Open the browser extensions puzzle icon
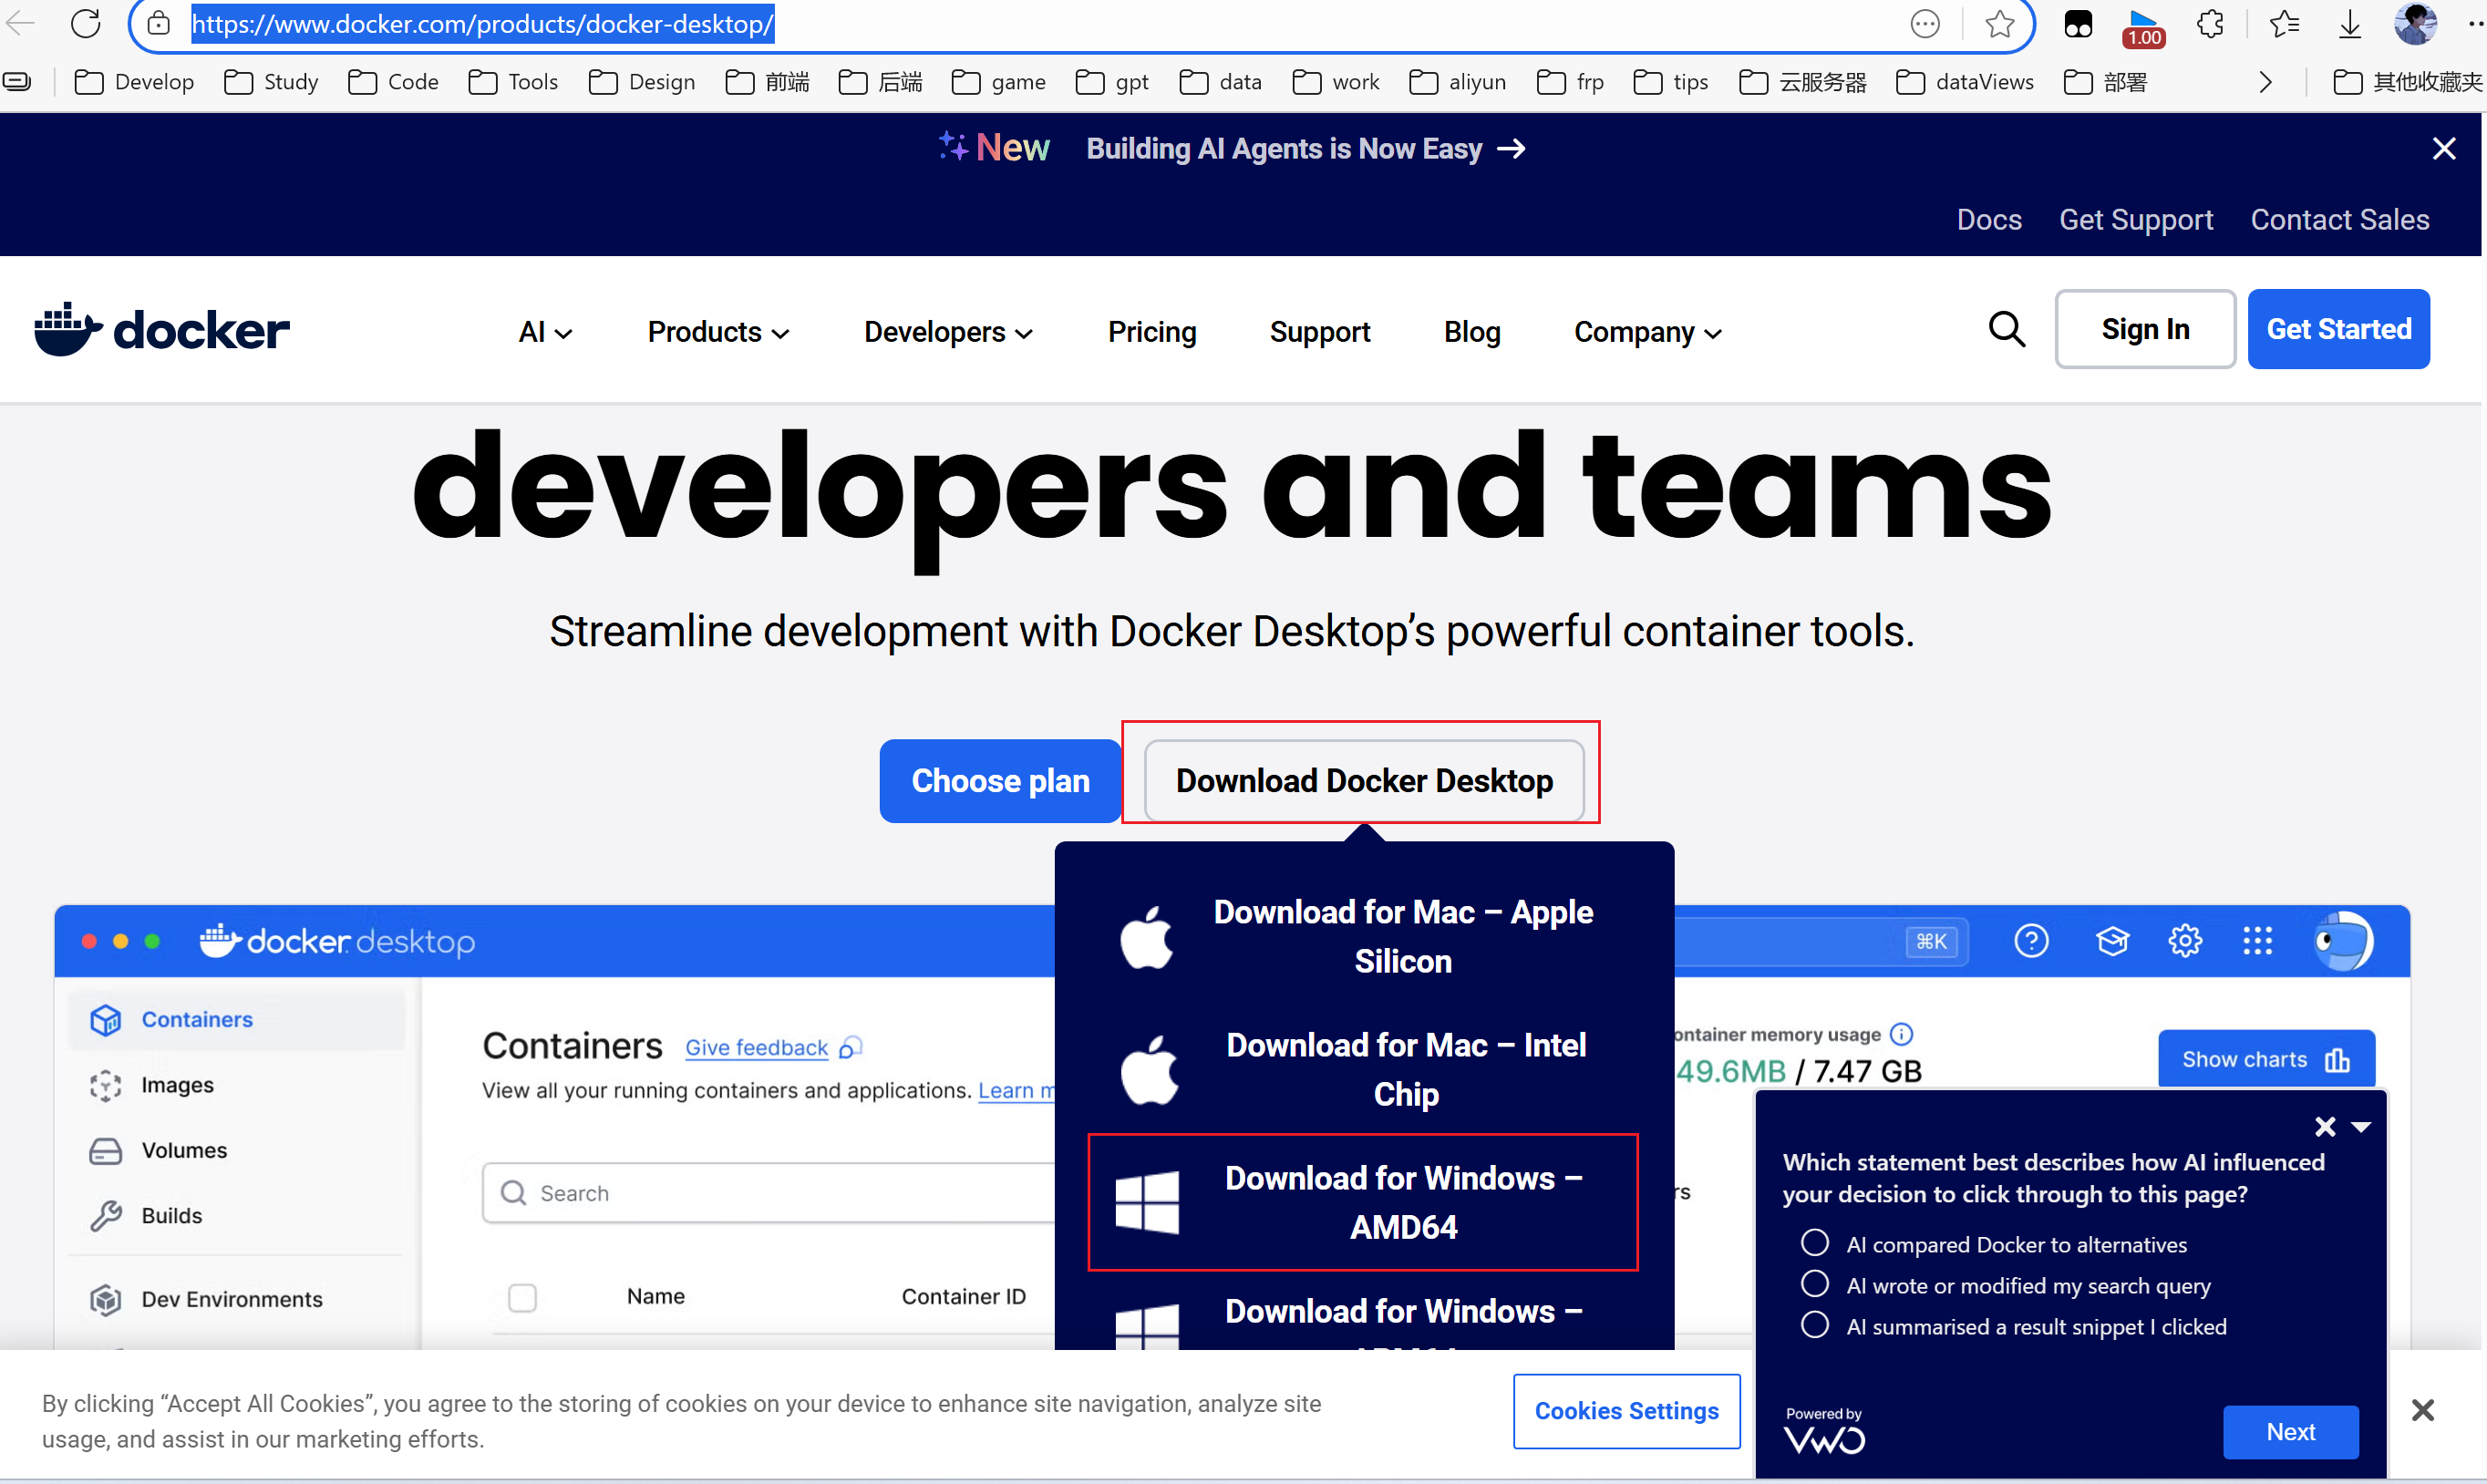The height and width of the screenshot is (1484, 2487). [2210, 23]
